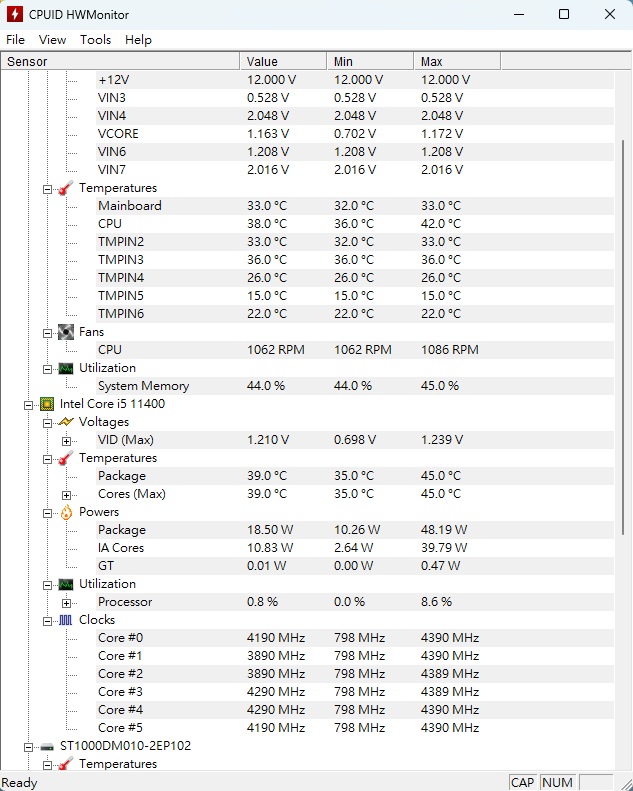Click the flame icon beside Powers

[x=66, y=512]
